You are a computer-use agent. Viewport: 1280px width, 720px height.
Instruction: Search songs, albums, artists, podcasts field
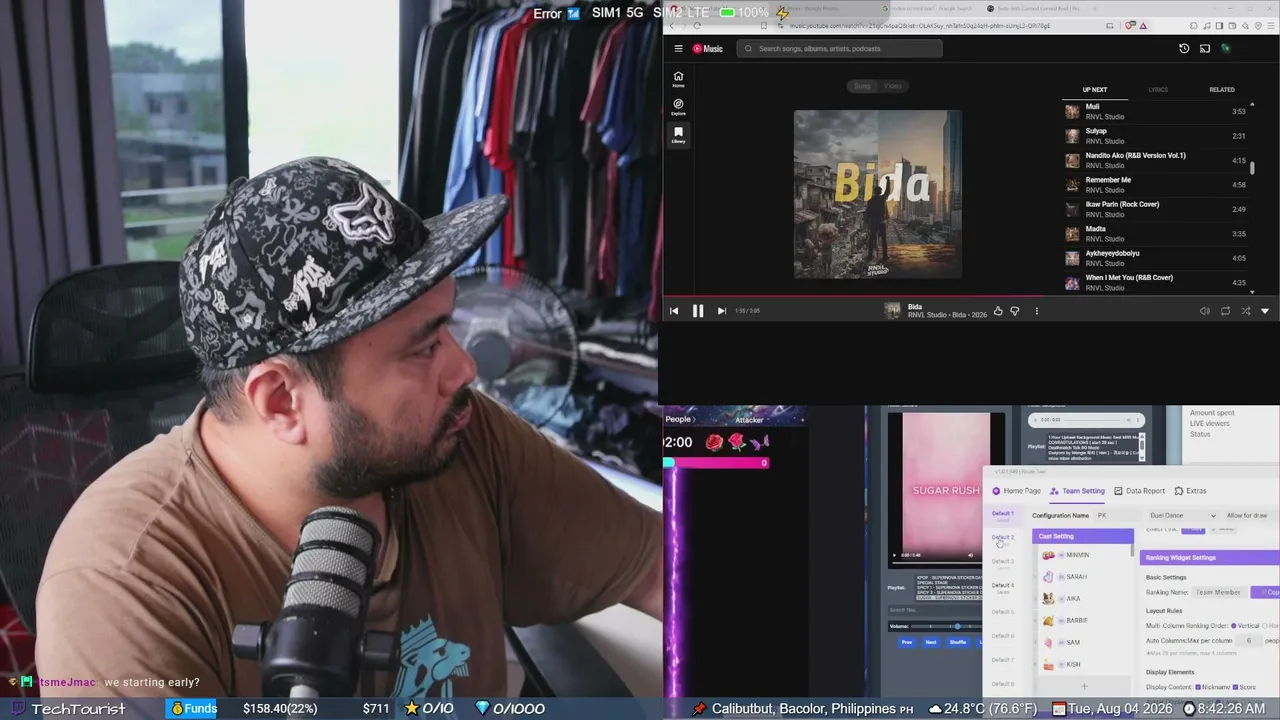point(840,48)
